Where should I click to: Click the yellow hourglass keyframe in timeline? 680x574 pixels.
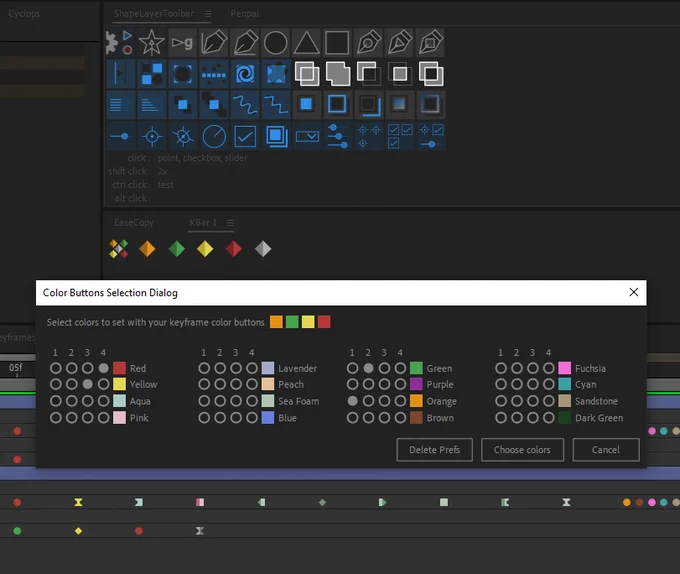click(78, 502)
